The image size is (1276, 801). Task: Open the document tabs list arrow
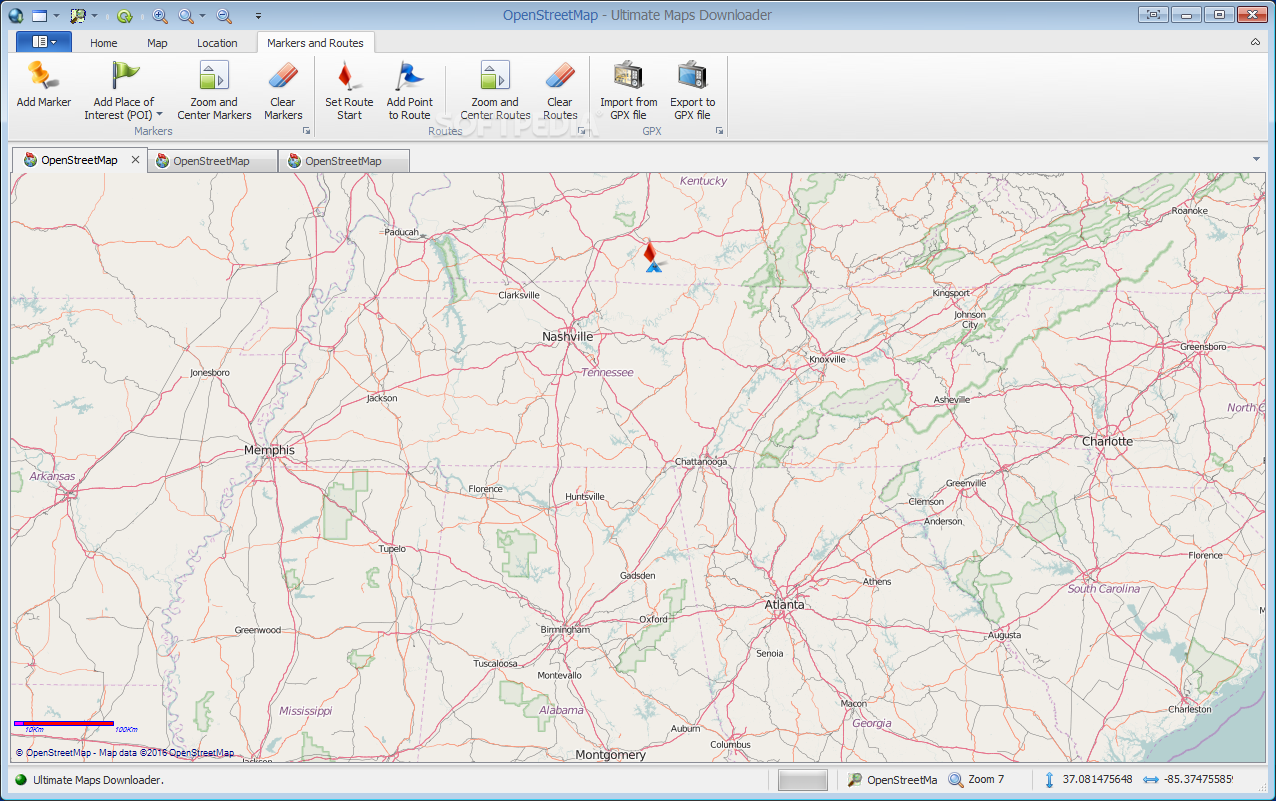point(1256,159)
